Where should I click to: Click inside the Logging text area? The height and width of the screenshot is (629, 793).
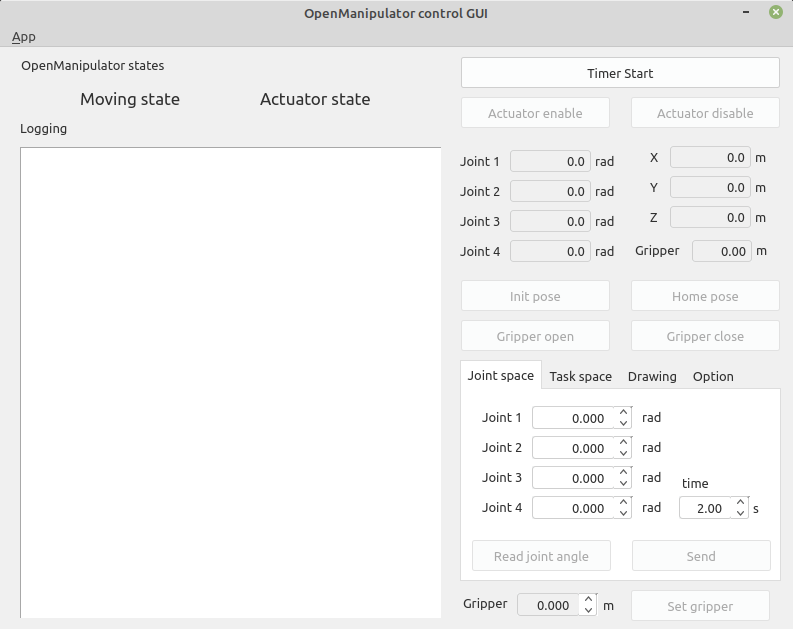[230, 382]
